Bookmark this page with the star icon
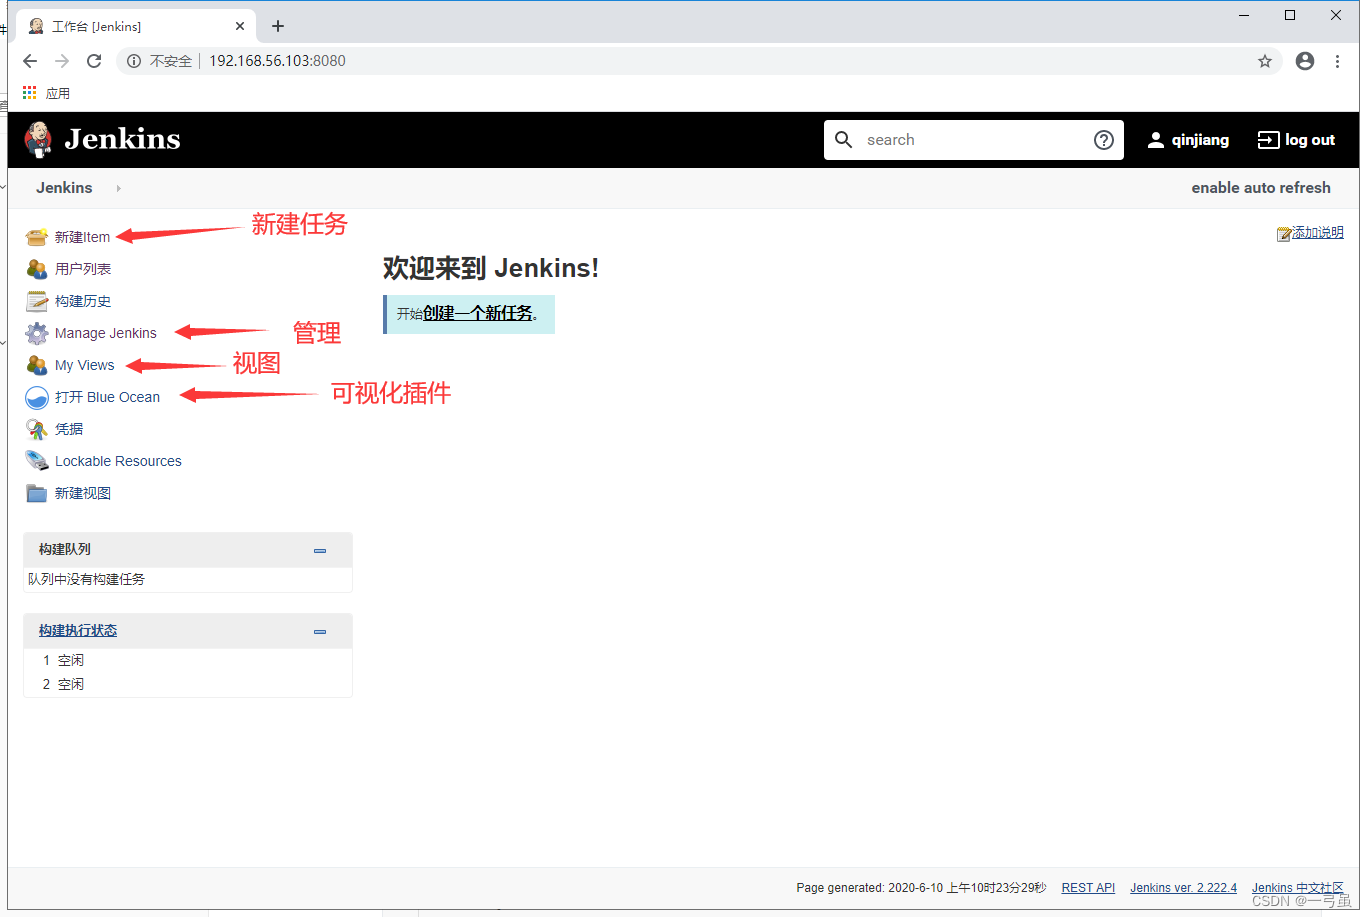Screen dimensions: 1367x917 1265,61
